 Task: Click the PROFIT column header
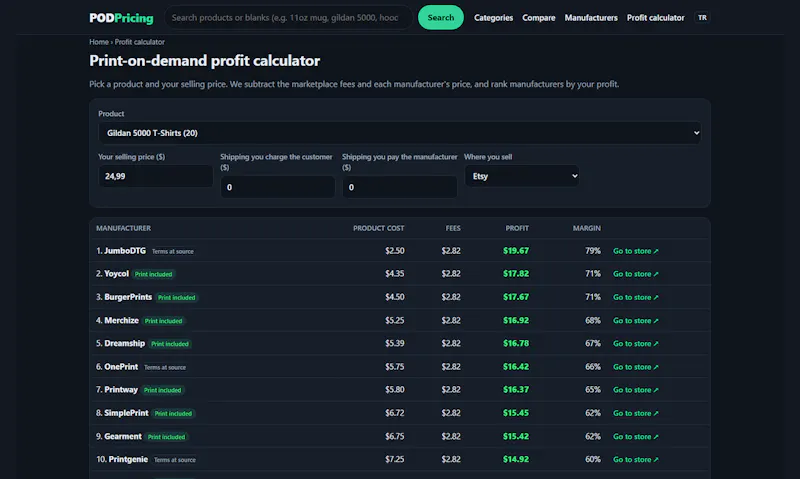517,229
